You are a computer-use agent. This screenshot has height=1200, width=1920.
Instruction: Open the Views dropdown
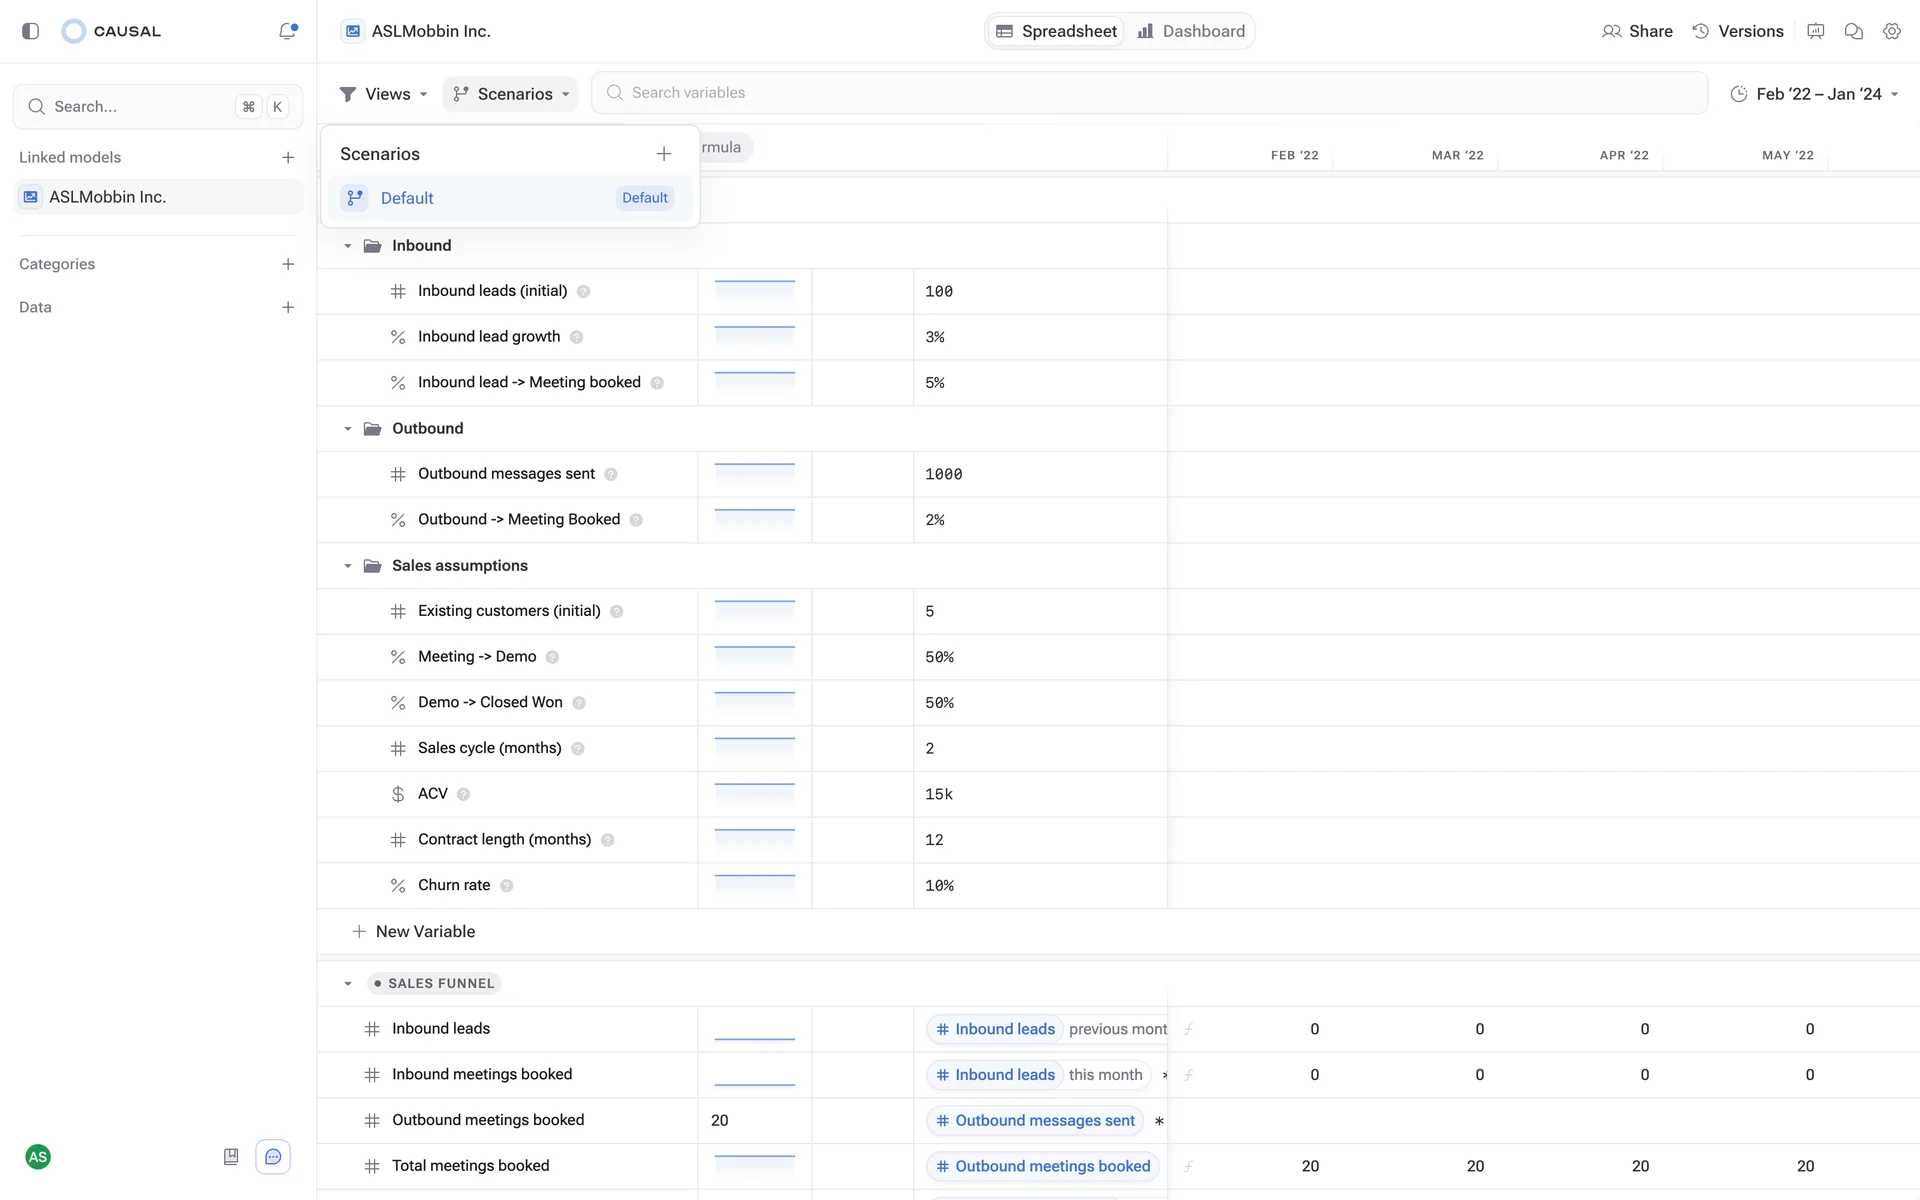coord(384,94)
